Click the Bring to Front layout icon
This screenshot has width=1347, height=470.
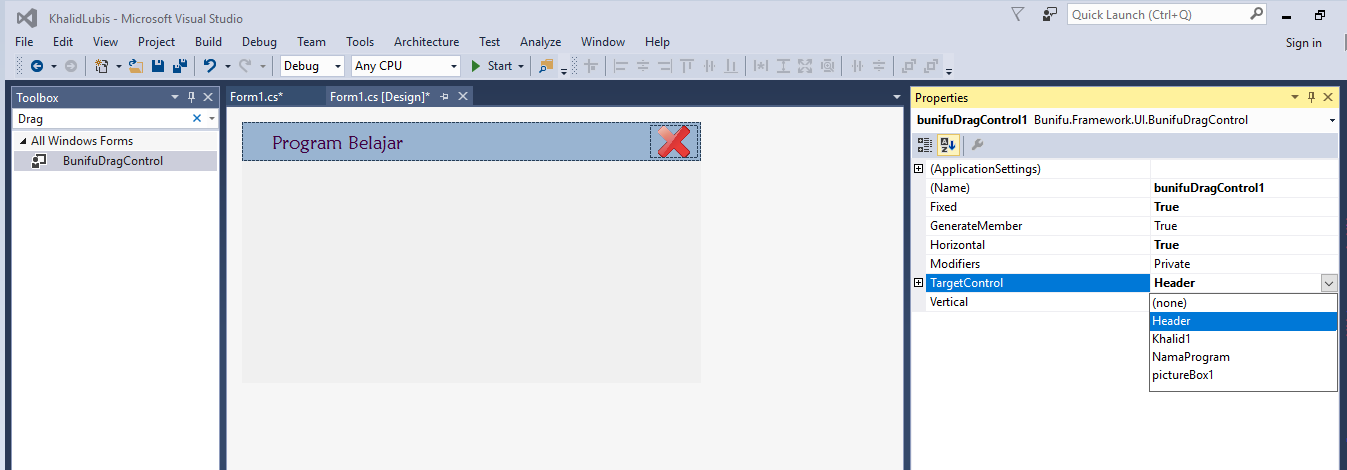909,66
